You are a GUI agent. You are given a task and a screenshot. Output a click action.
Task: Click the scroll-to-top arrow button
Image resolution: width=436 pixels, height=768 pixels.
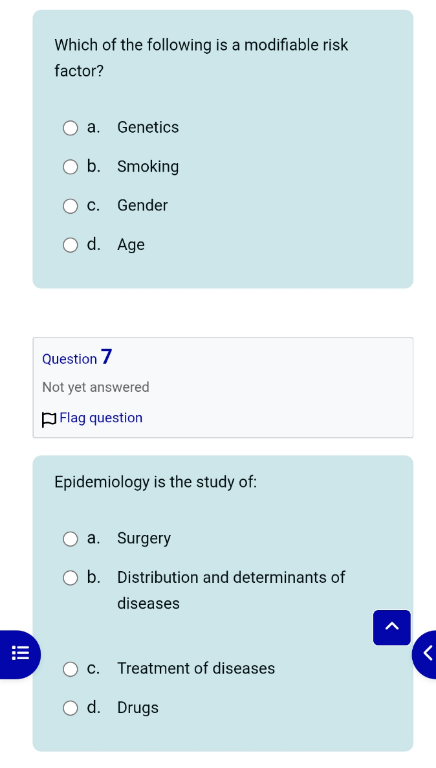(391, 627)
